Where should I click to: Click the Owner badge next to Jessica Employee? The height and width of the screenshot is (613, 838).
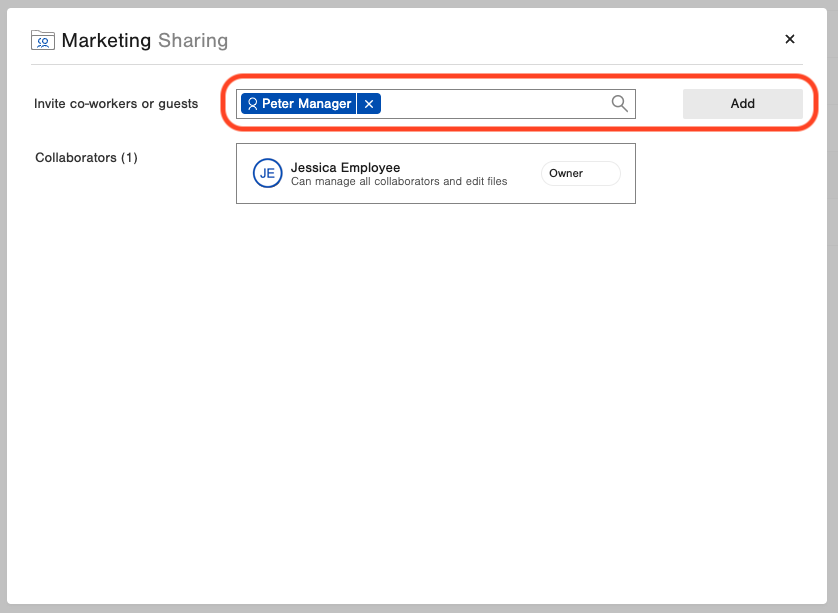pyautogui.click(x=580, y=173)
